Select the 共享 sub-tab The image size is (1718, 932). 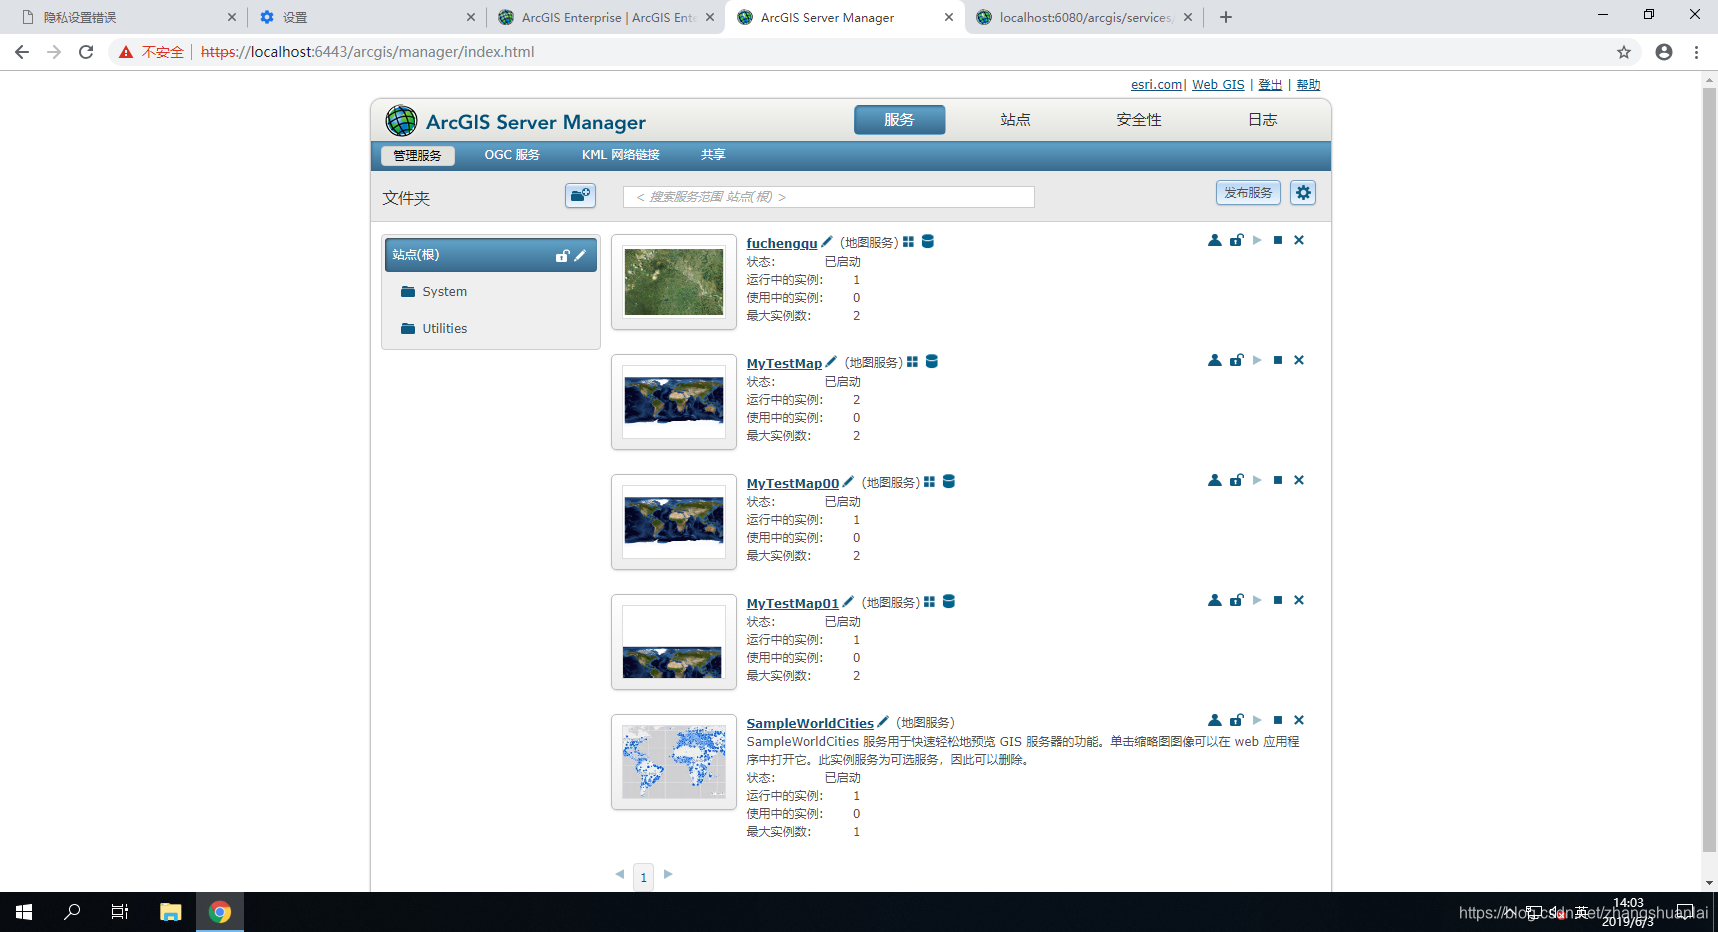point(713,155)
